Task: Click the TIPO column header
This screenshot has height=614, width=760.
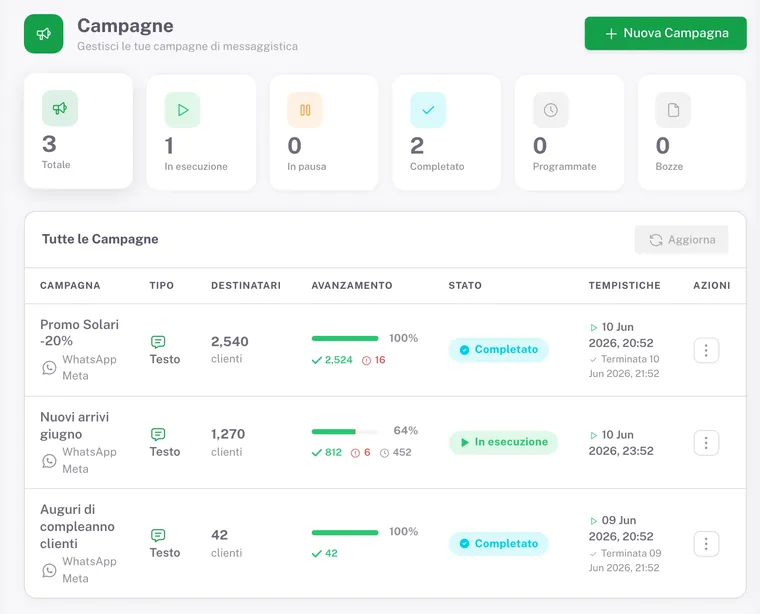Action: [161, 285]
